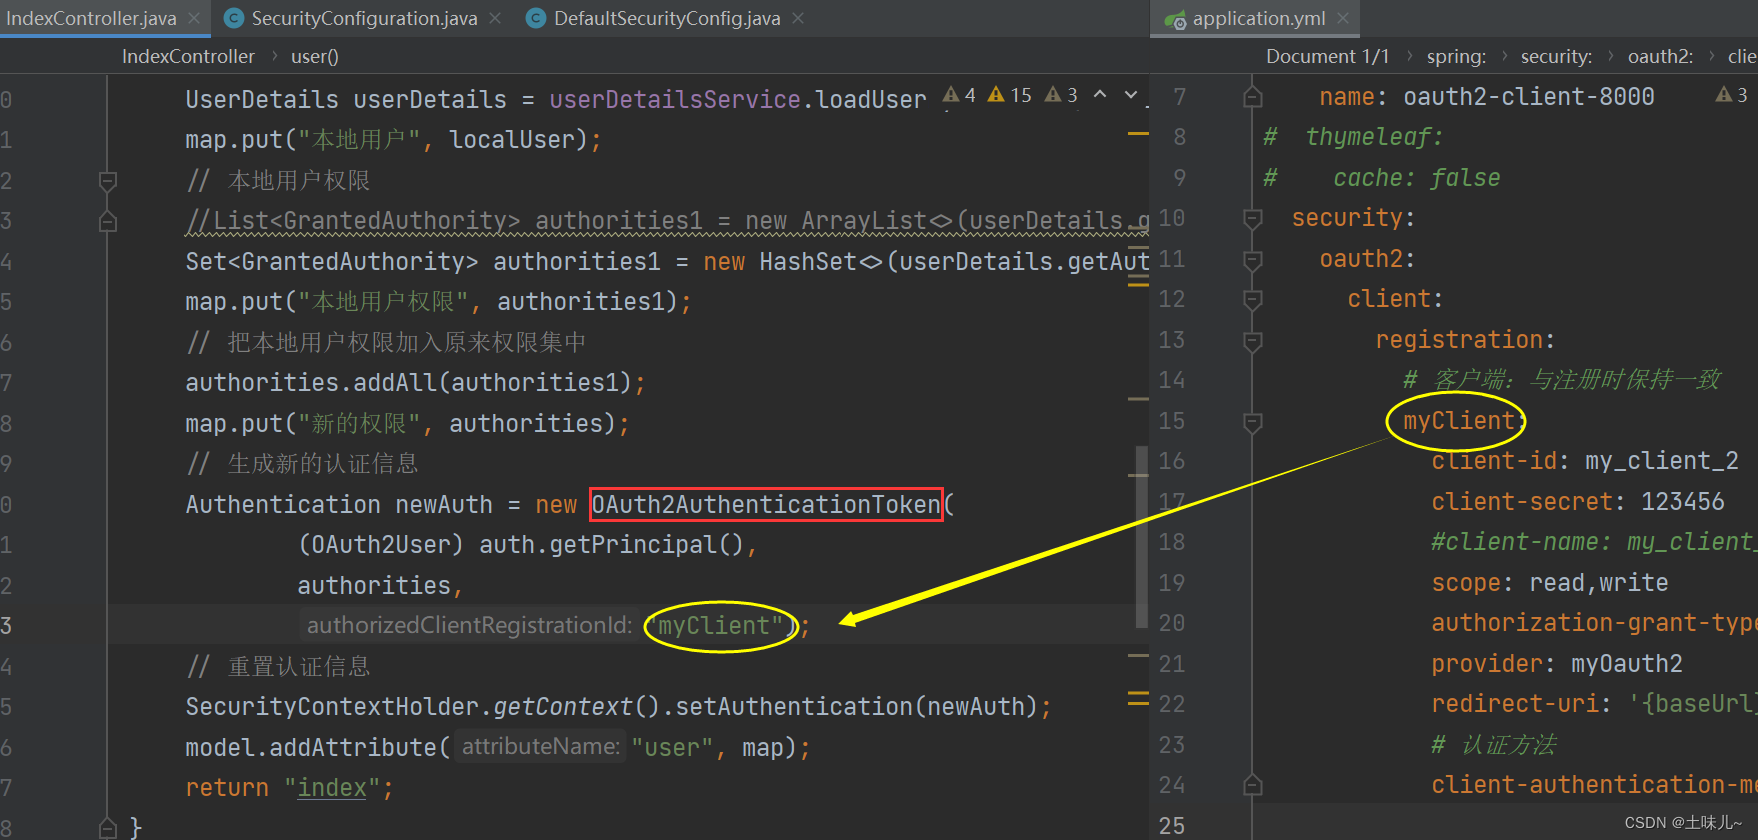The image size is (1758, 840).
Task: Click the client-id: my_client_2 line
Action: pyautogui.click(x=1585, y=461)
